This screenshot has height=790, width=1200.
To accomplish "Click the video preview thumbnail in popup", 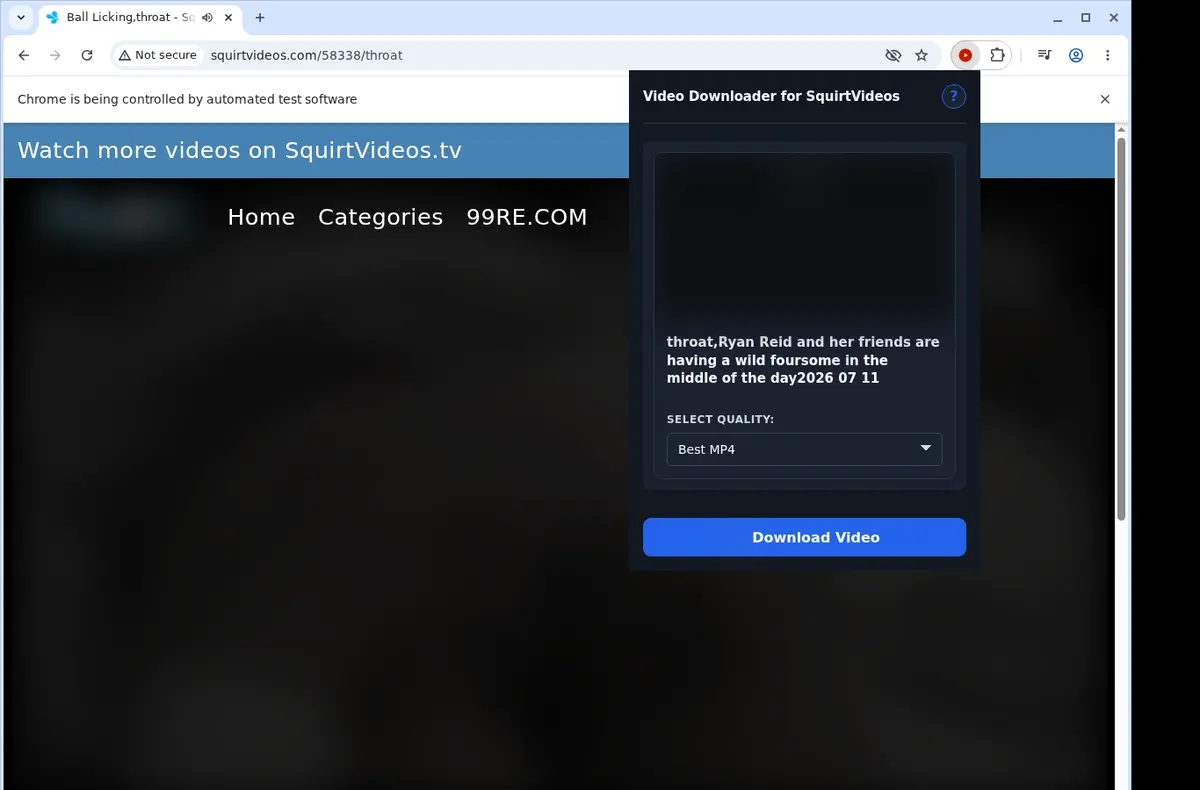I will 804,237.
